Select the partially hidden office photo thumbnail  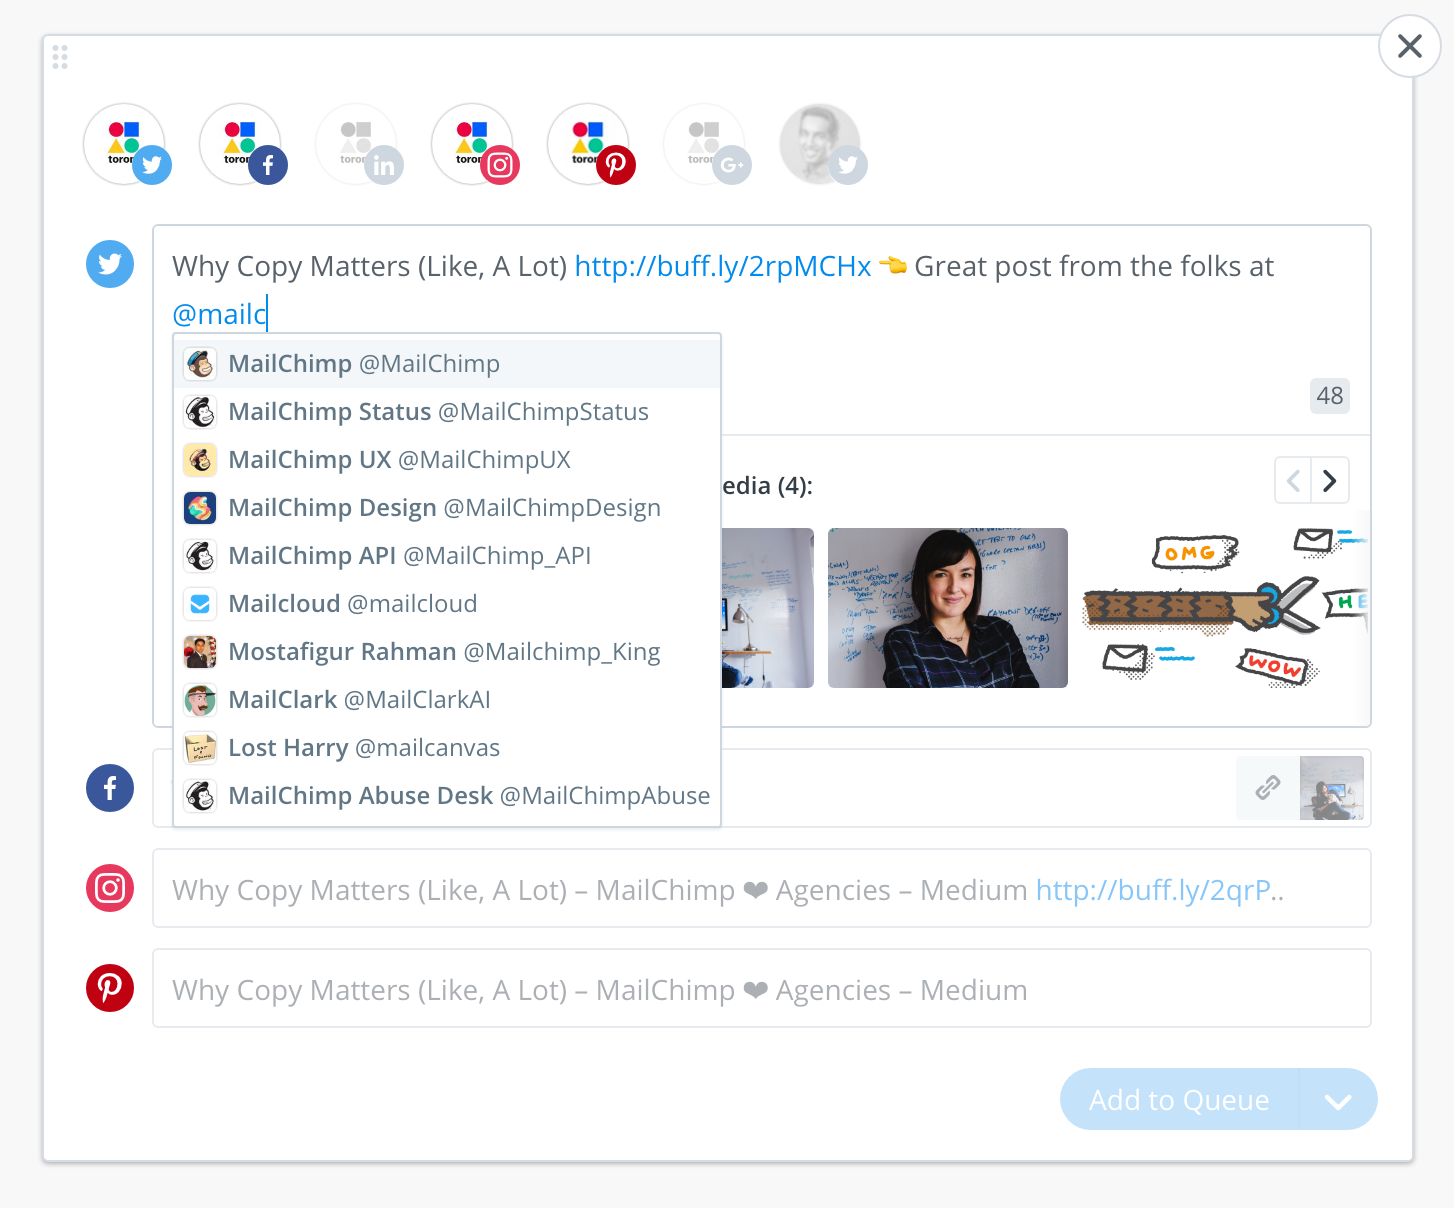pyautogui.click(x=767, y=608)
